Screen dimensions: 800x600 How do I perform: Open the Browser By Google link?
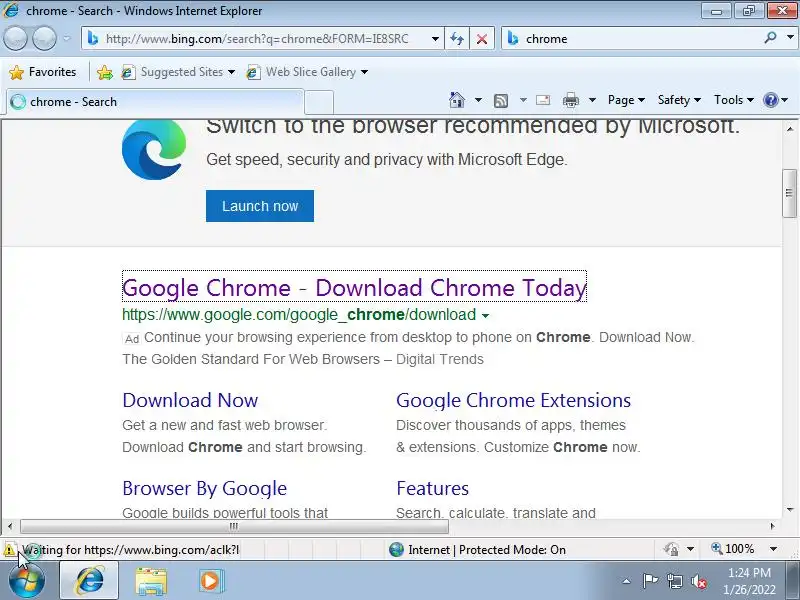[205, 489]
